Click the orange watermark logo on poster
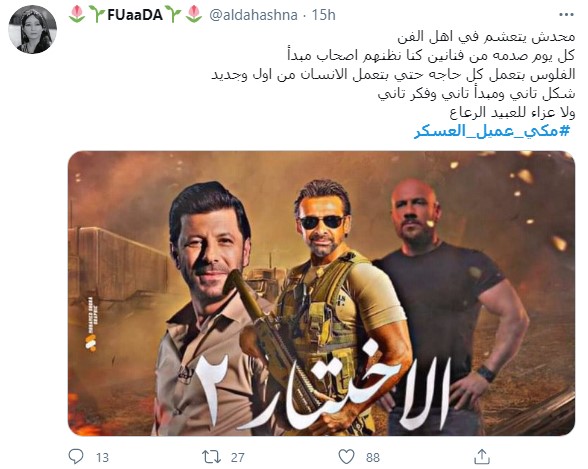This screenshot has height=469, width=588. [90, 342]
